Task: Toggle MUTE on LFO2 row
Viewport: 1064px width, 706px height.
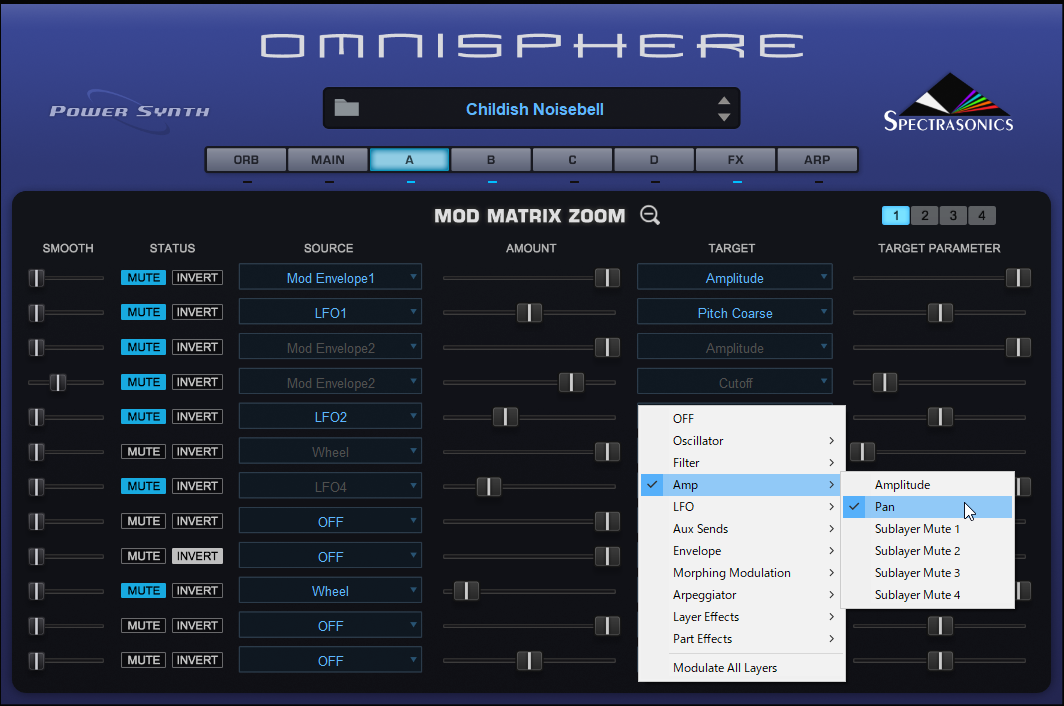Action: click(x=143, y=417)
